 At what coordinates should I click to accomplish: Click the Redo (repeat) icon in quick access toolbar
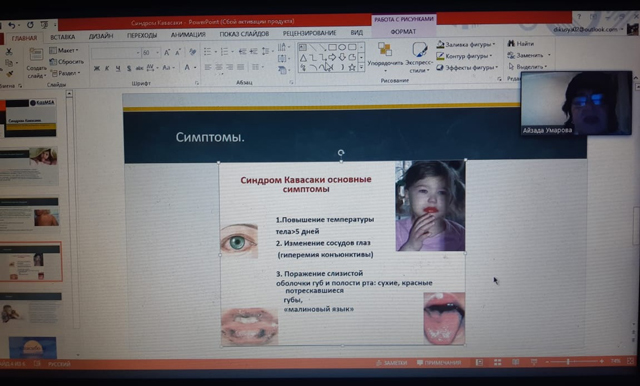click(30, 25)
